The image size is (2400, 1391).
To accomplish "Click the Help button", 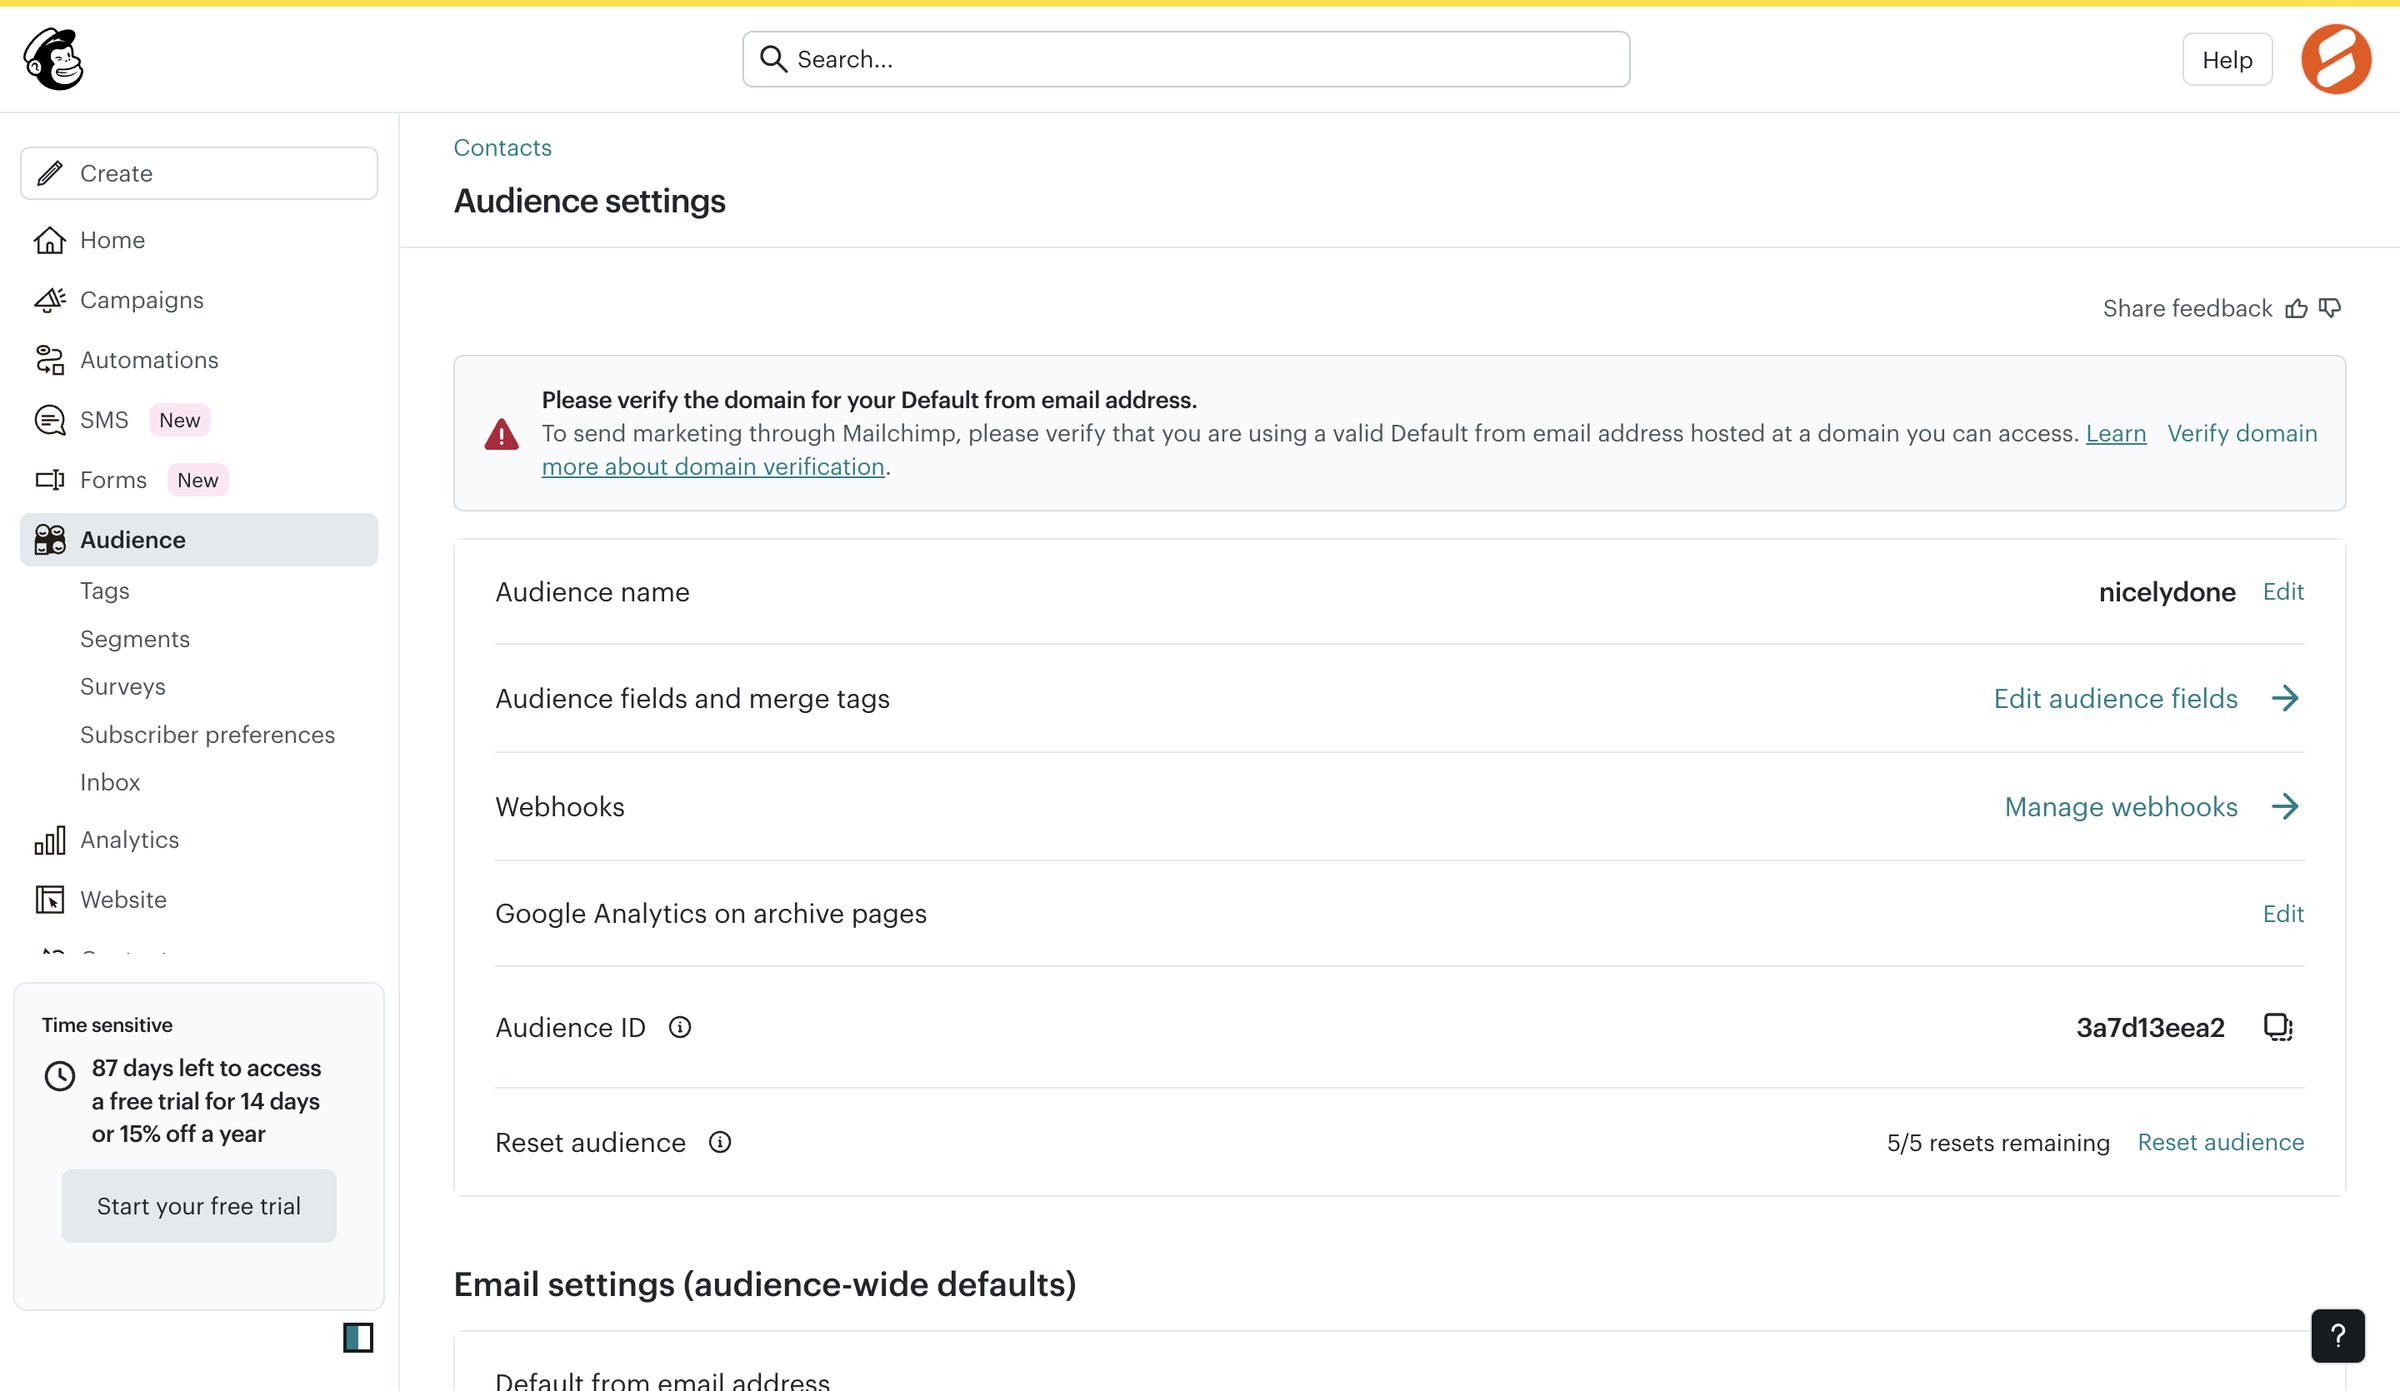I will [2227, 60].
